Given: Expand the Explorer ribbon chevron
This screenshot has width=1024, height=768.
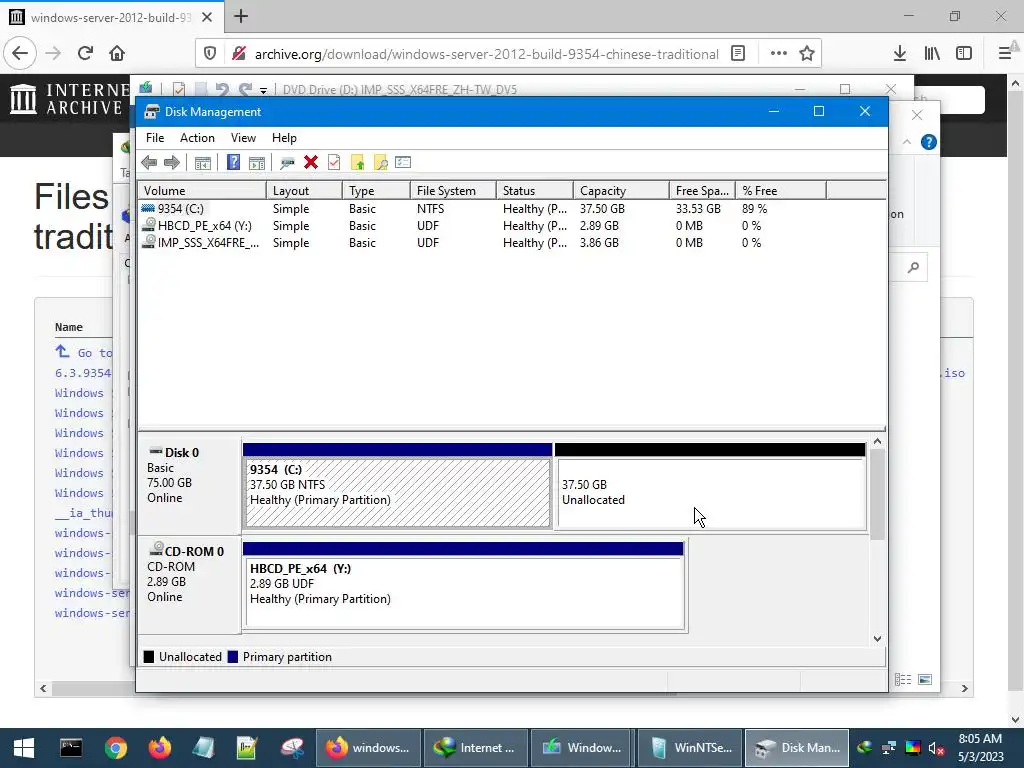Looking at the screenshot, I should [x=906, y=142].
